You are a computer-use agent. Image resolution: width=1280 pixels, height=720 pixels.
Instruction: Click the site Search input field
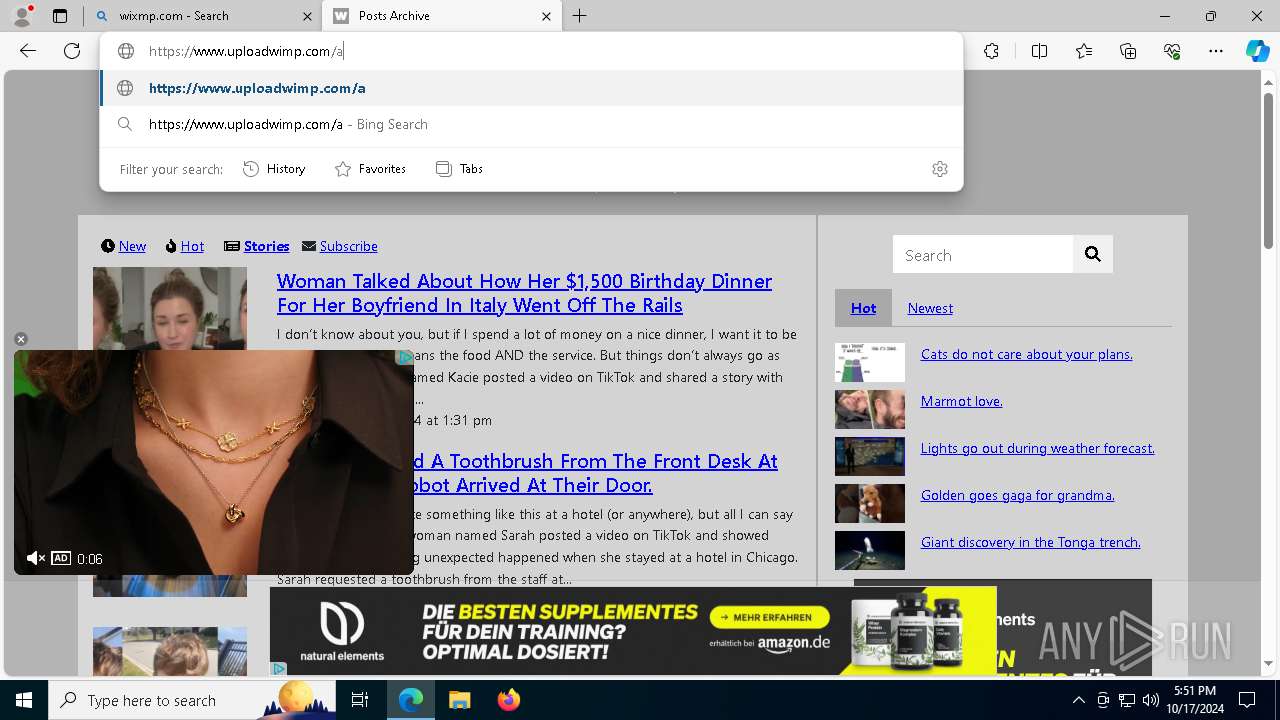coord(983,255)
